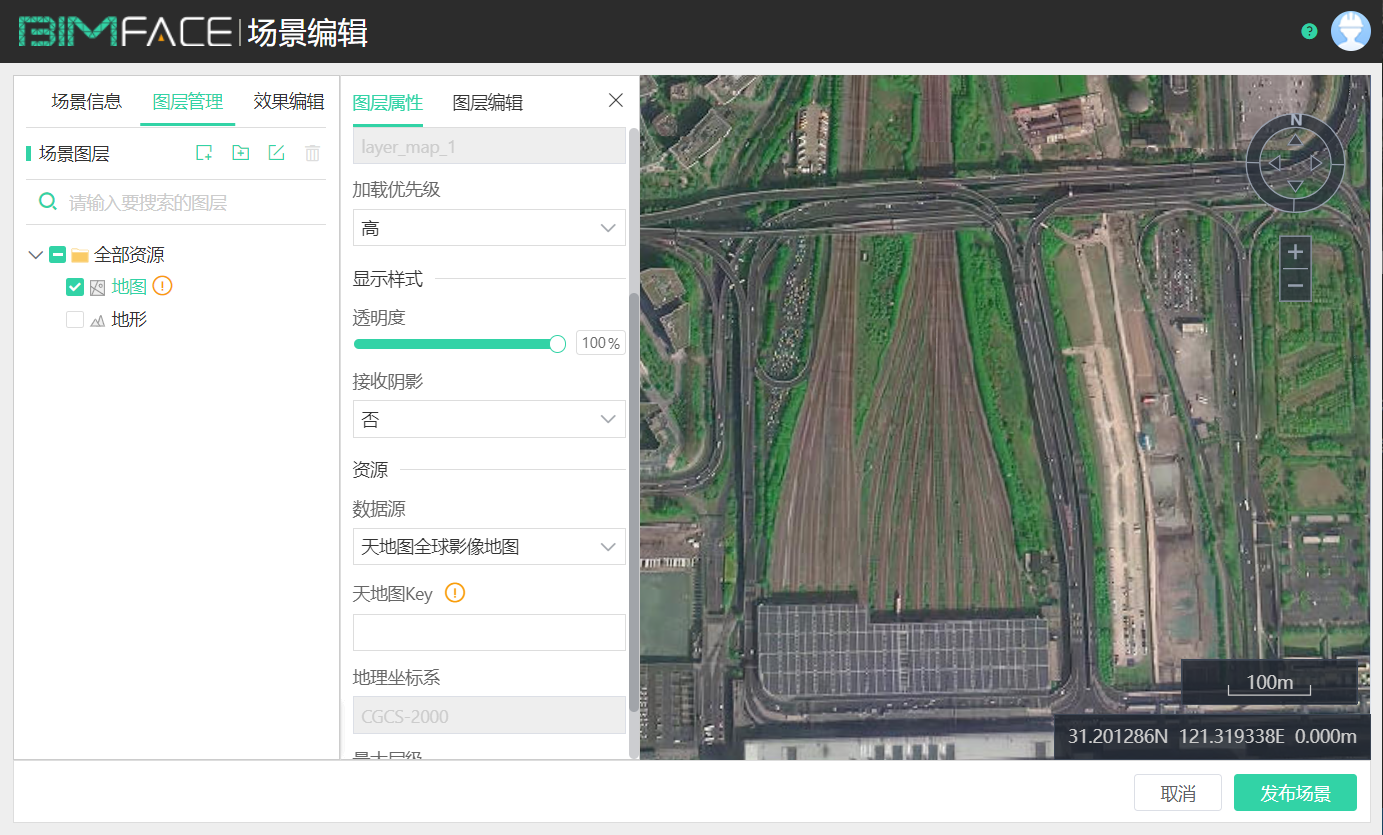Toggle the 全部资源 folder checkbox
The height and width of the screenshot is (835, 1383).
coord(57,254)
